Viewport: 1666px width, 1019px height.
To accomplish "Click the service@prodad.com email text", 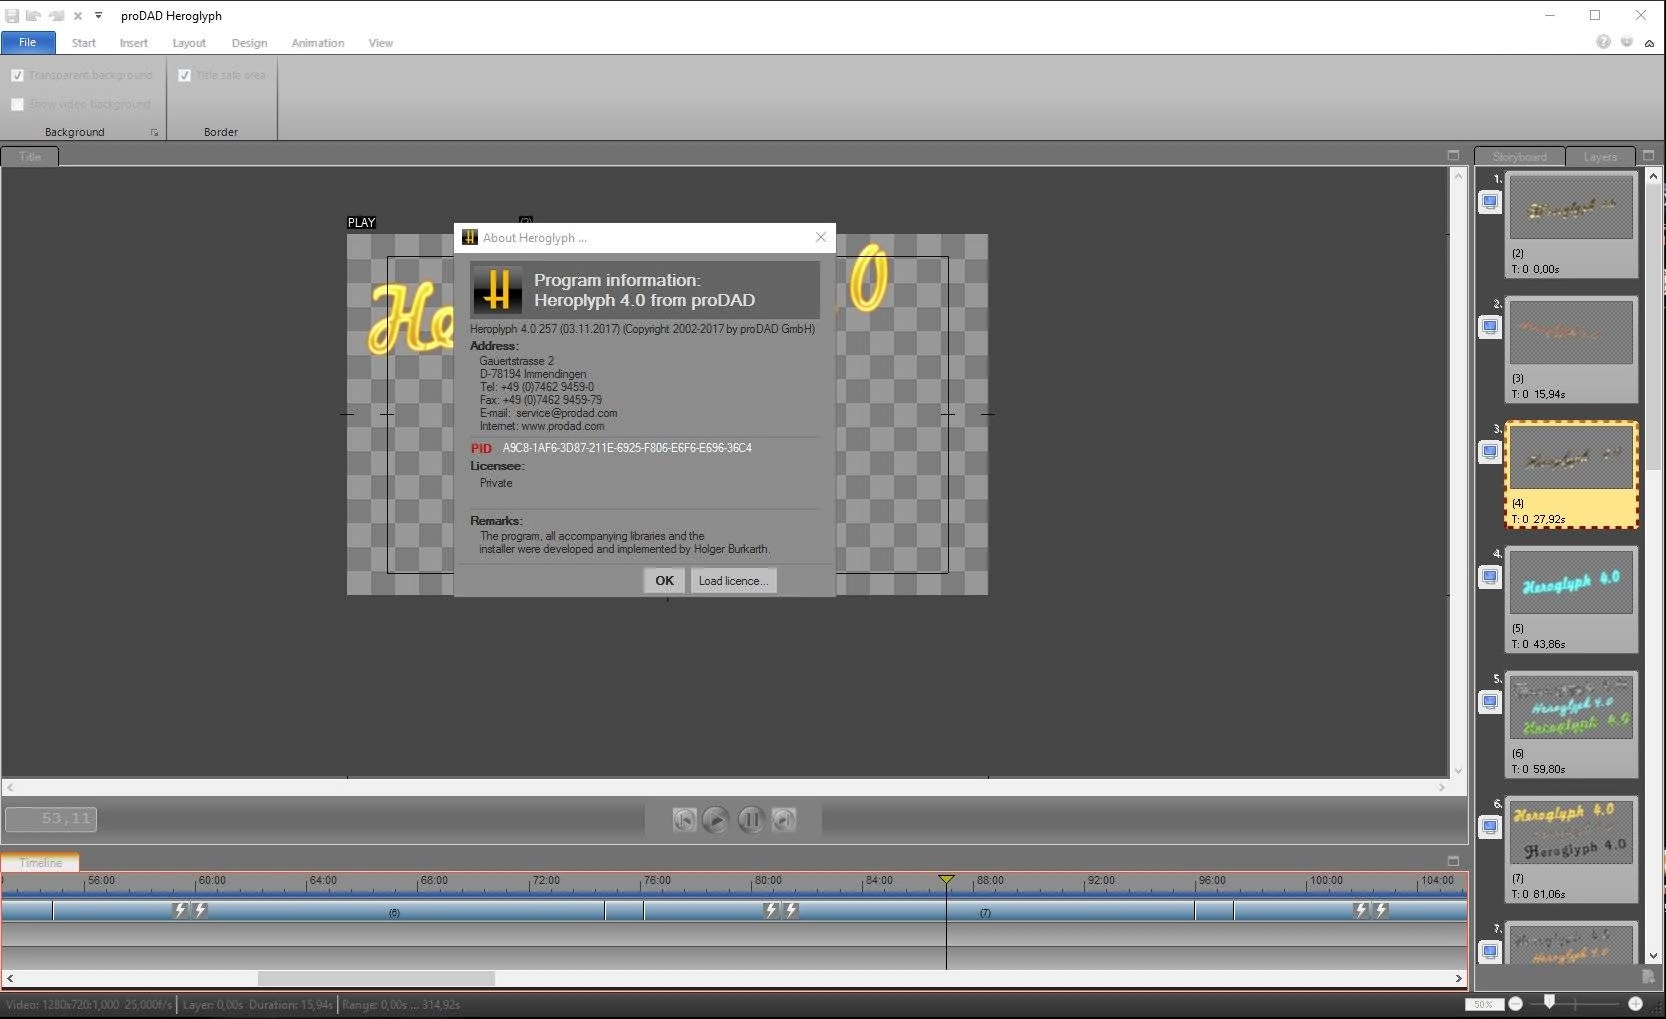I will pos(566,413).
